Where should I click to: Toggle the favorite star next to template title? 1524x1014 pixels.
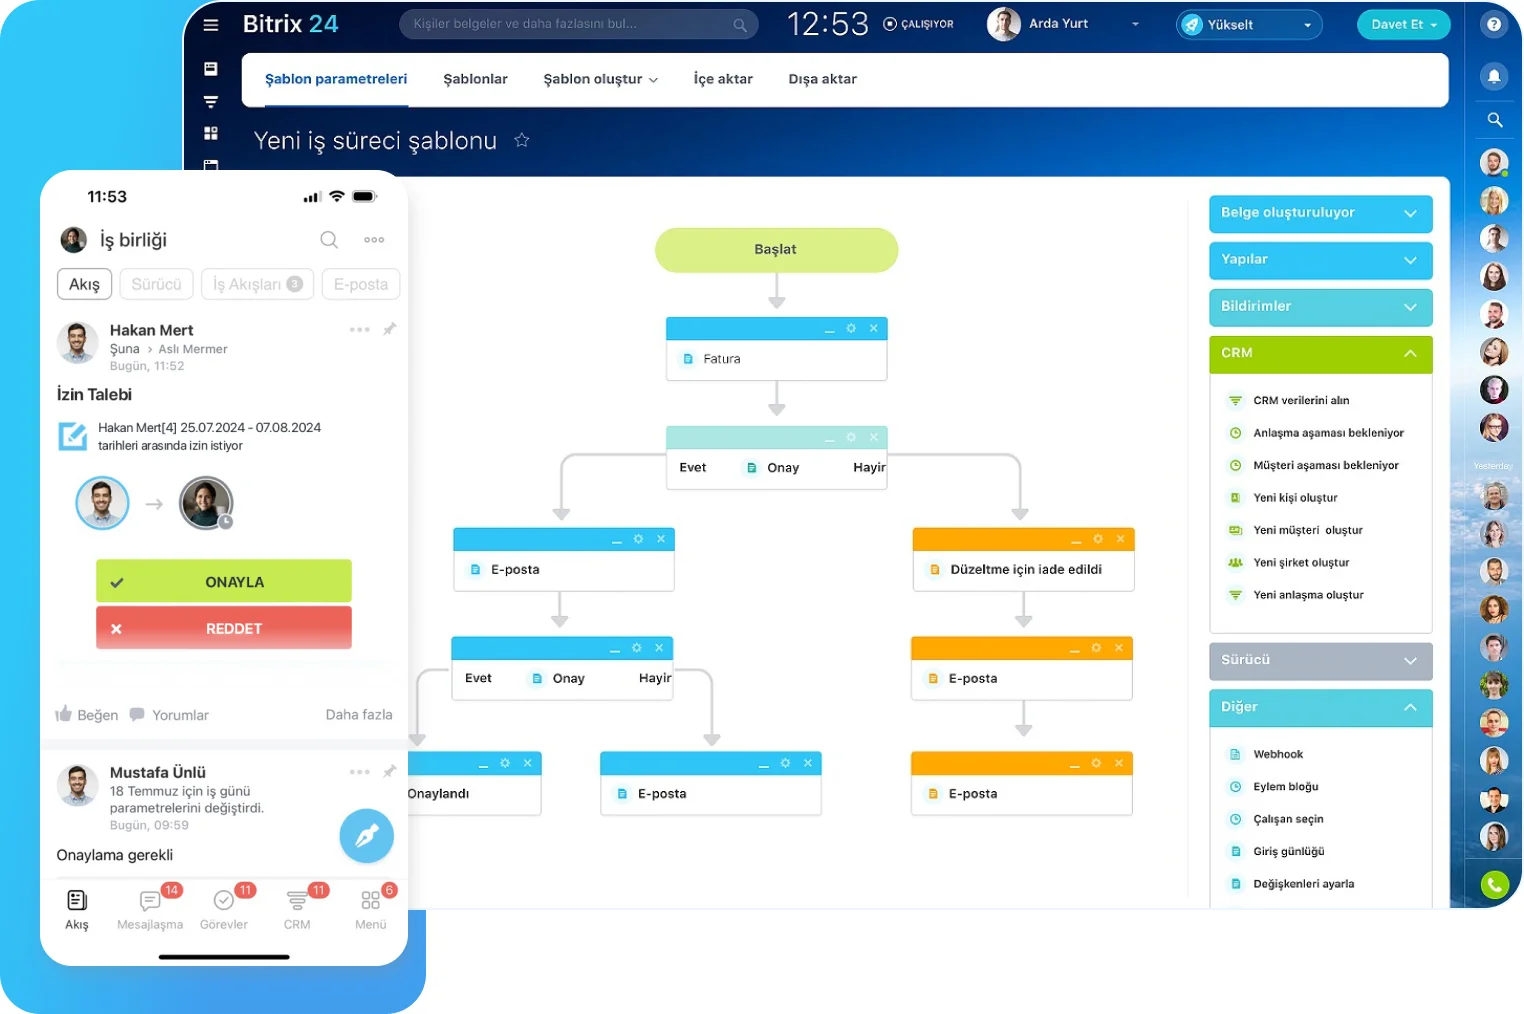(522, 140)
